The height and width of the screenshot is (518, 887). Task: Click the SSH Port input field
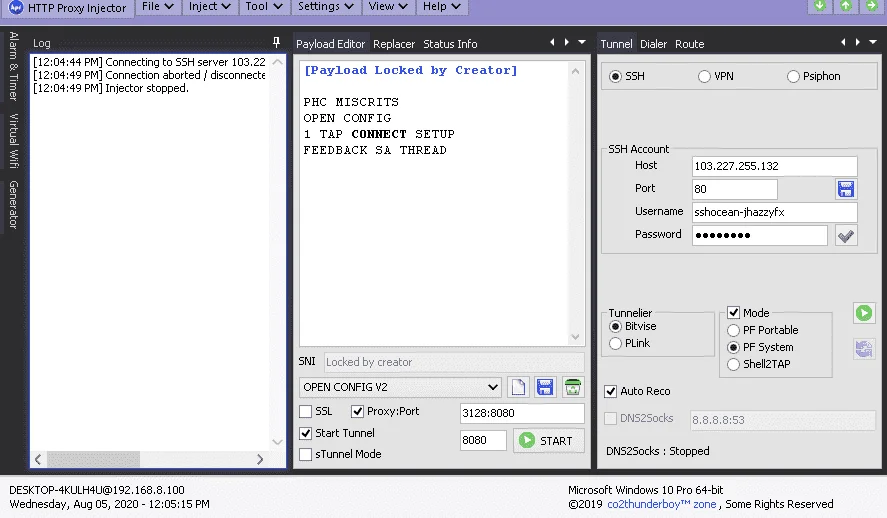point(734,189)
